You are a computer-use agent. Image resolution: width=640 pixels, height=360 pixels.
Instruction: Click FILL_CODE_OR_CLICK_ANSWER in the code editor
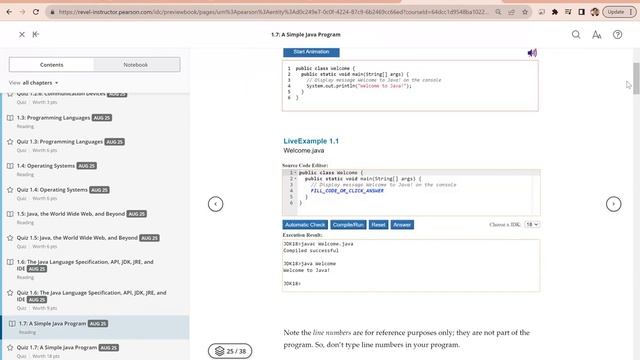(x=347, y=191)
